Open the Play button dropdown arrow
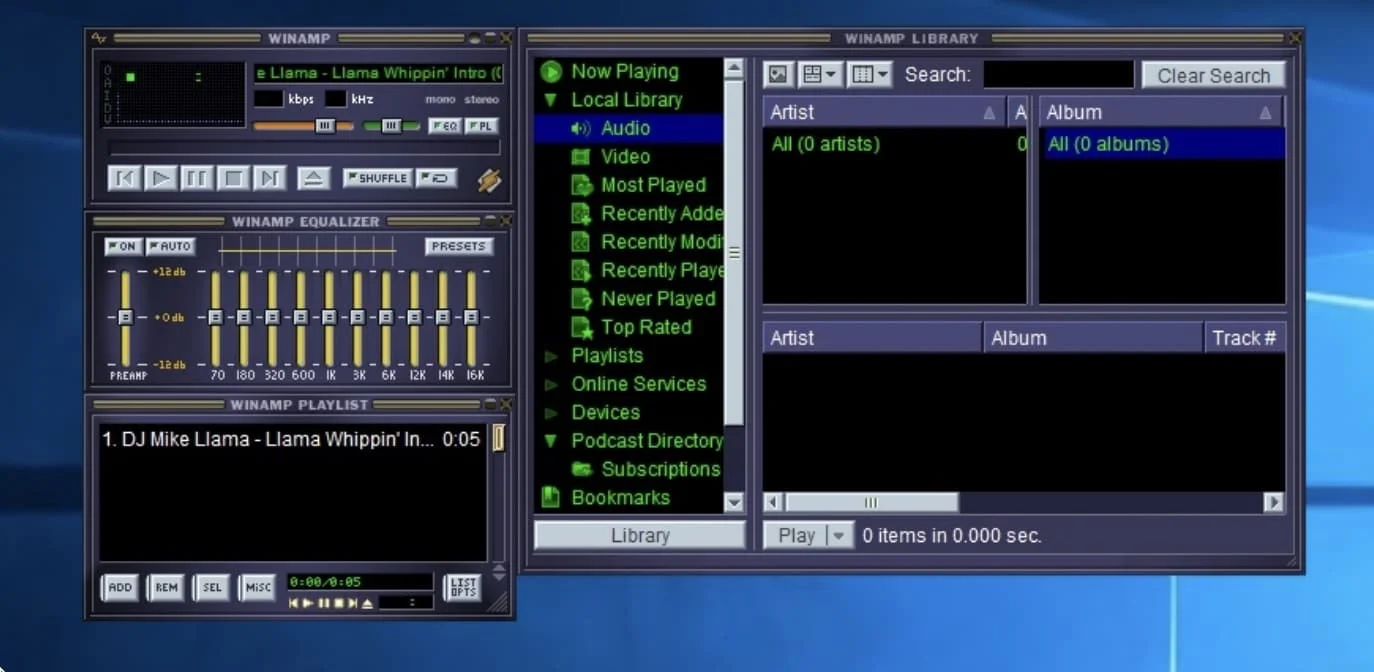This screenshot has width=1374, height=672. (x=839, y=536)
